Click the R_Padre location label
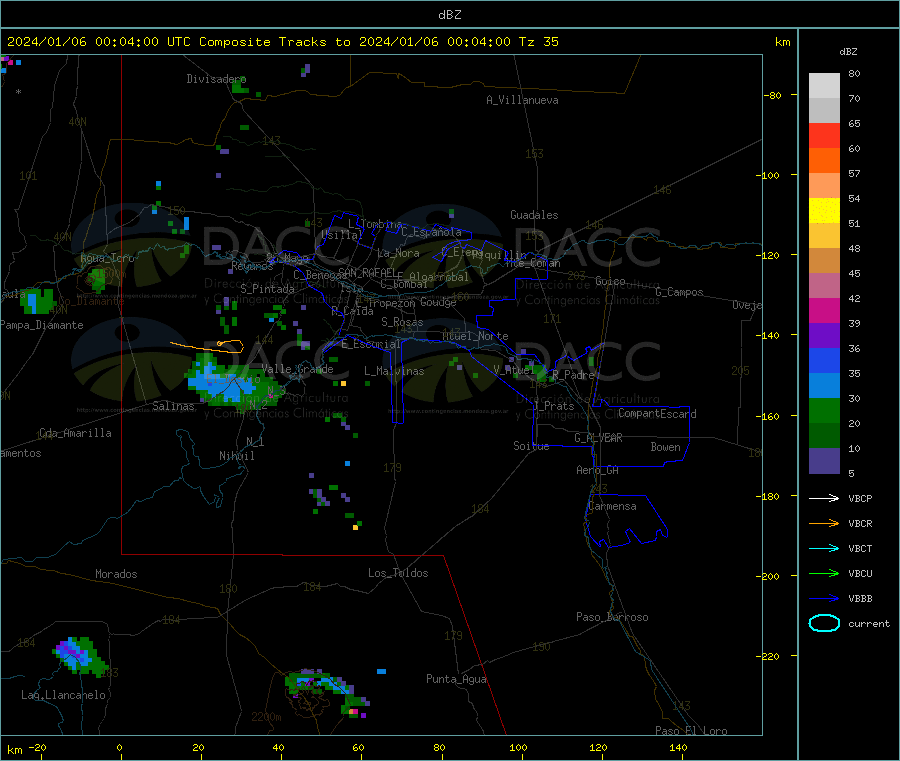This screenshot has width=900, height=761. [573, 375]
